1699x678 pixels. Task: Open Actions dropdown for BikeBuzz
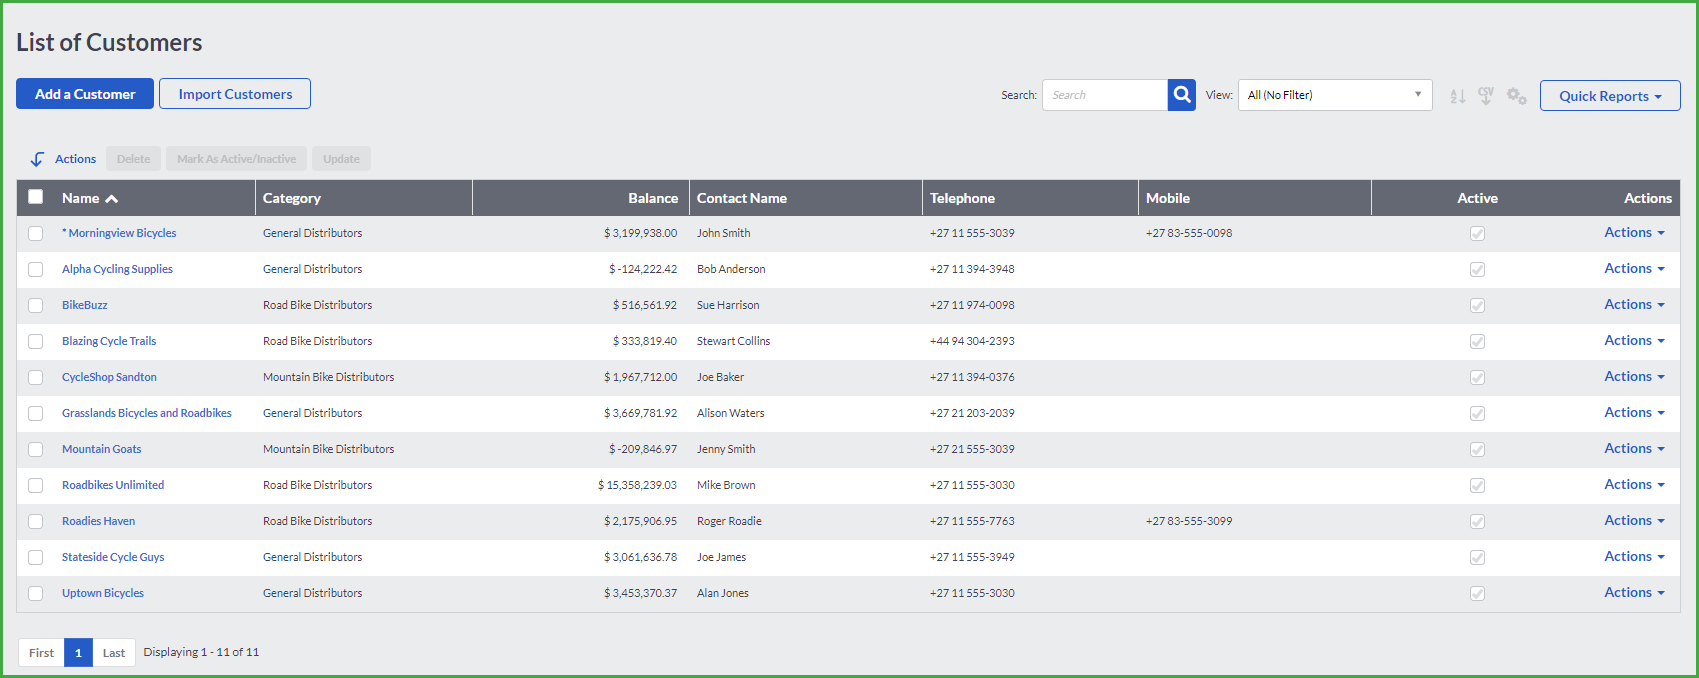tap(1634, 304)
